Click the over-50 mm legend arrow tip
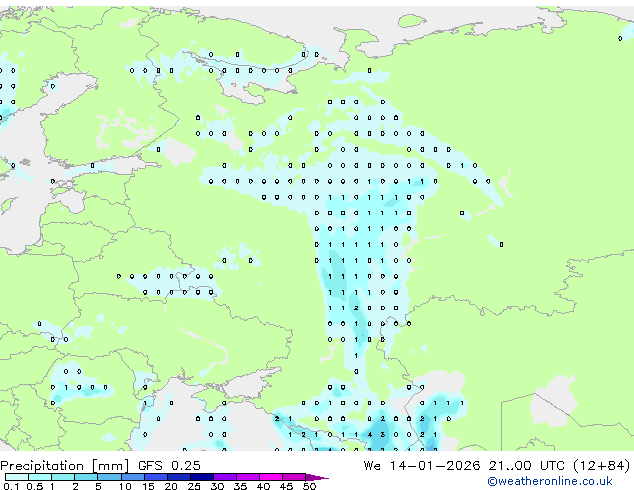 [x=317, y=478]
